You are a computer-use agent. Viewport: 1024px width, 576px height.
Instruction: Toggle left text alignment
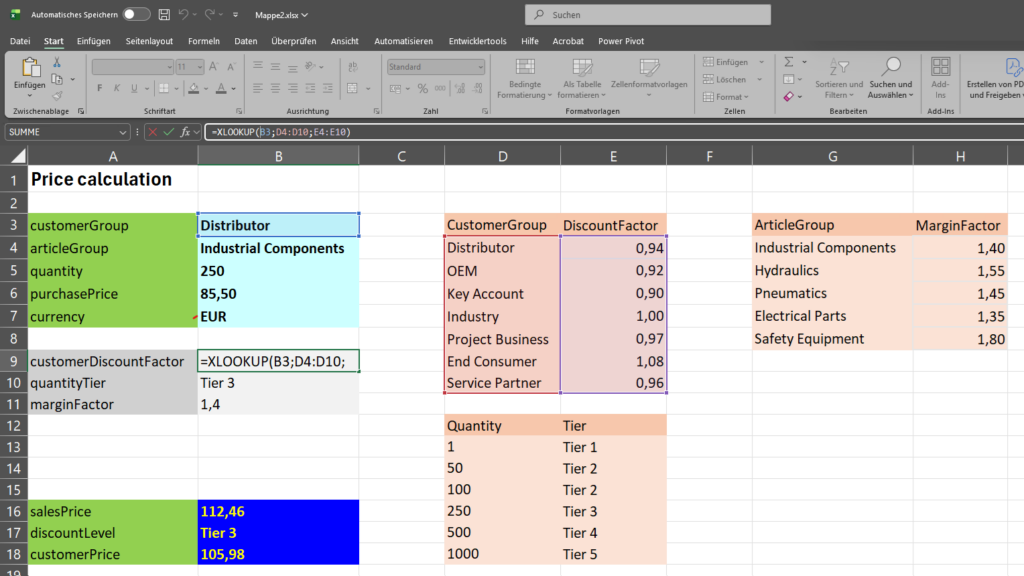[258, 88]
